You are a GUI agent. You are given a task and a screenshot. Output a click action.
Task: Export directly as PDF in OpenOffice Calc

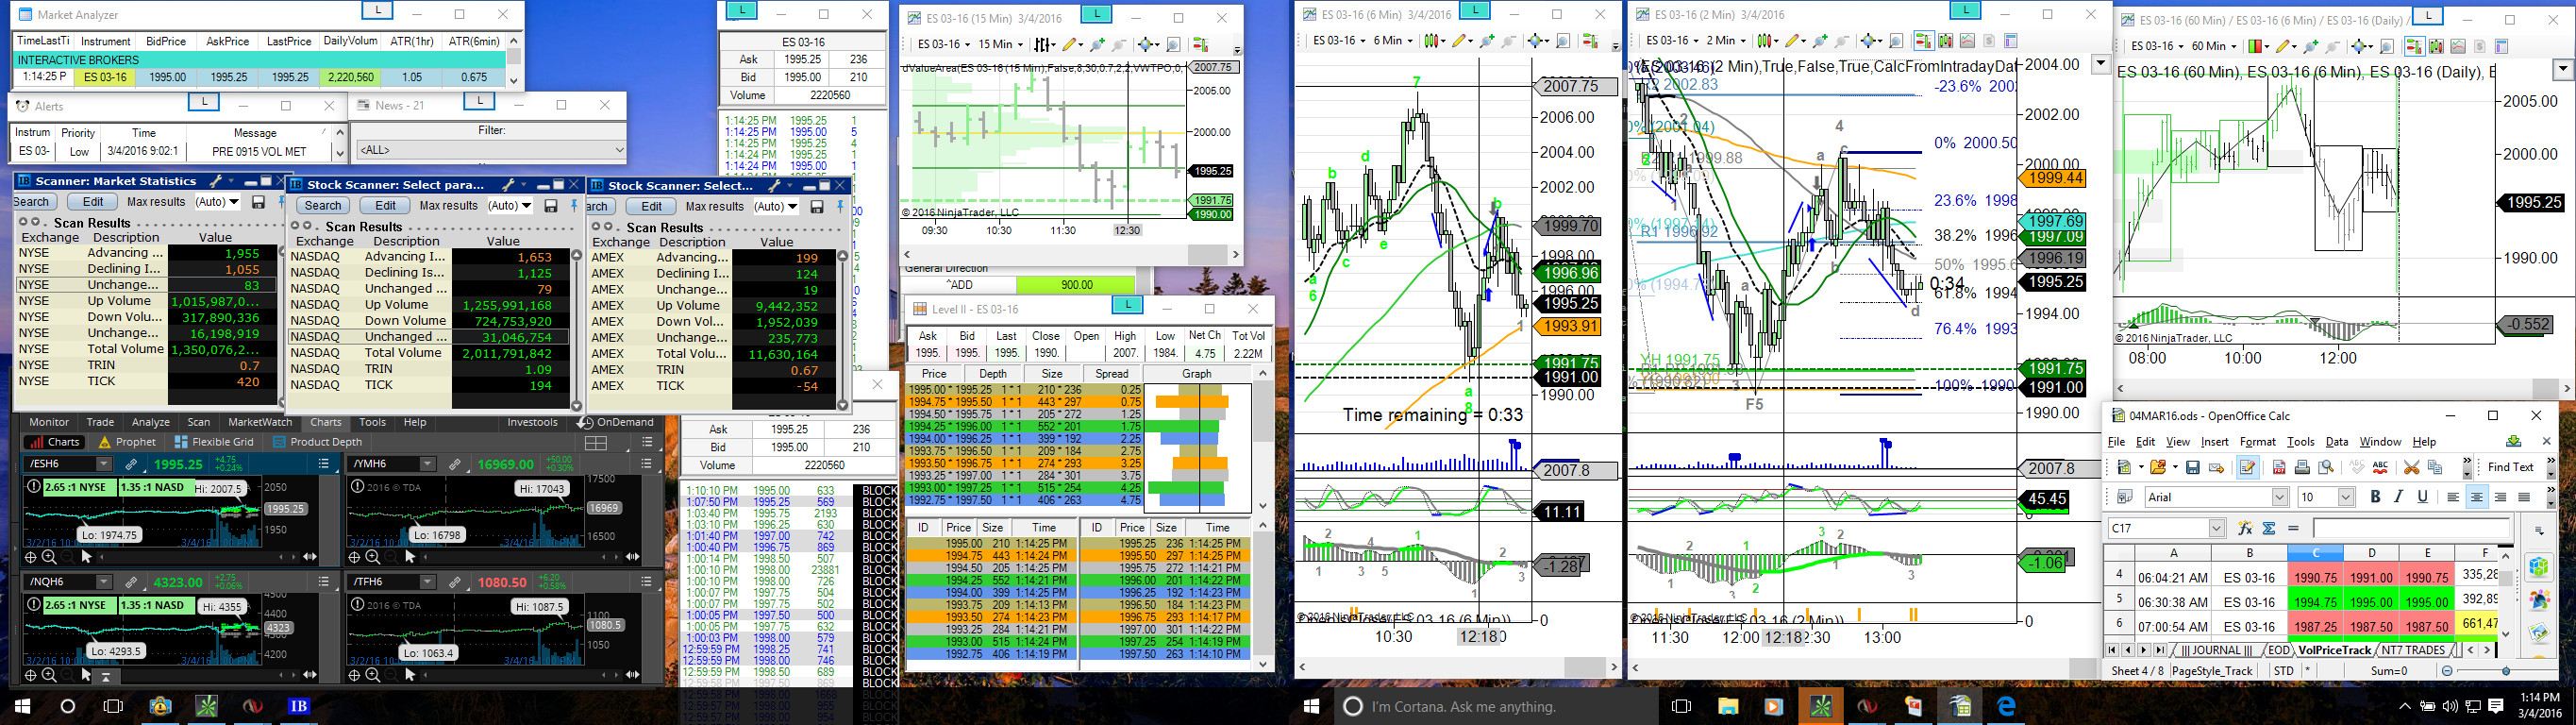pos(2279,467)
